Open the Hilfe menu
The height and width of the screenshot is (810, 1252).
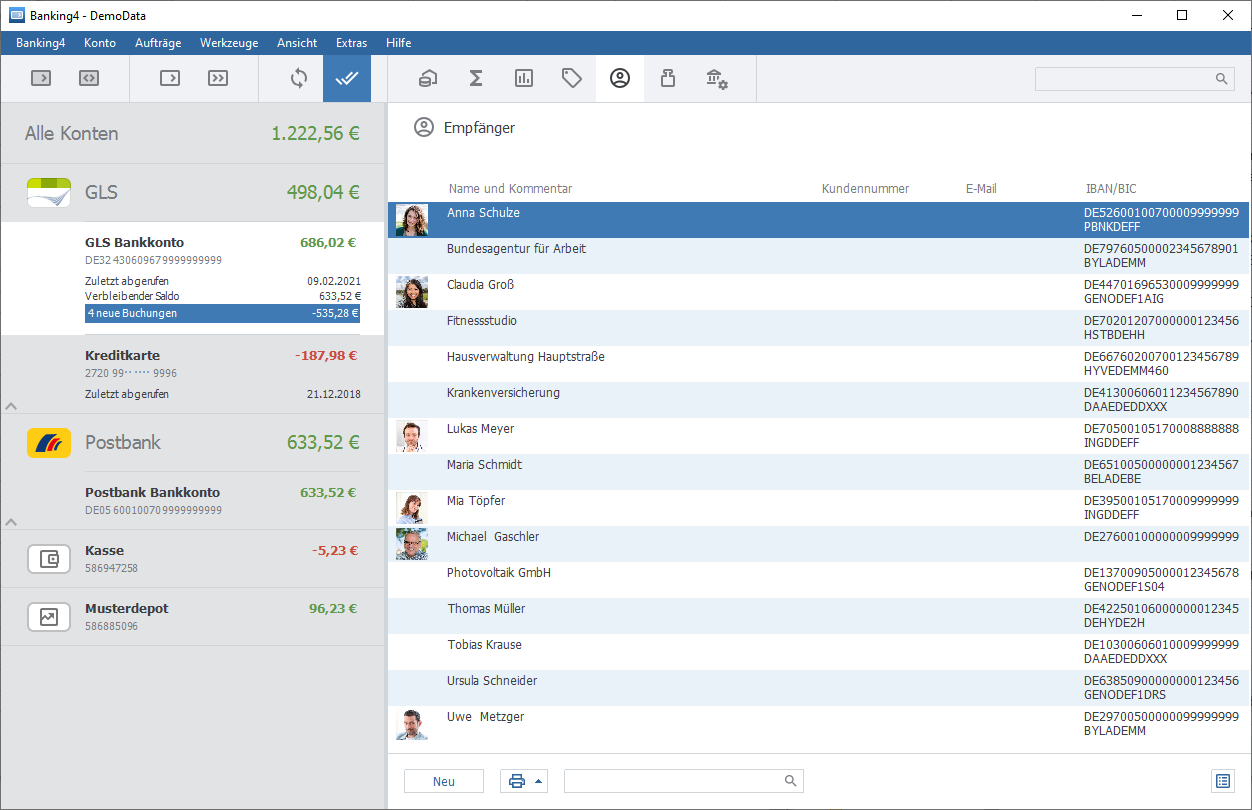398,43
